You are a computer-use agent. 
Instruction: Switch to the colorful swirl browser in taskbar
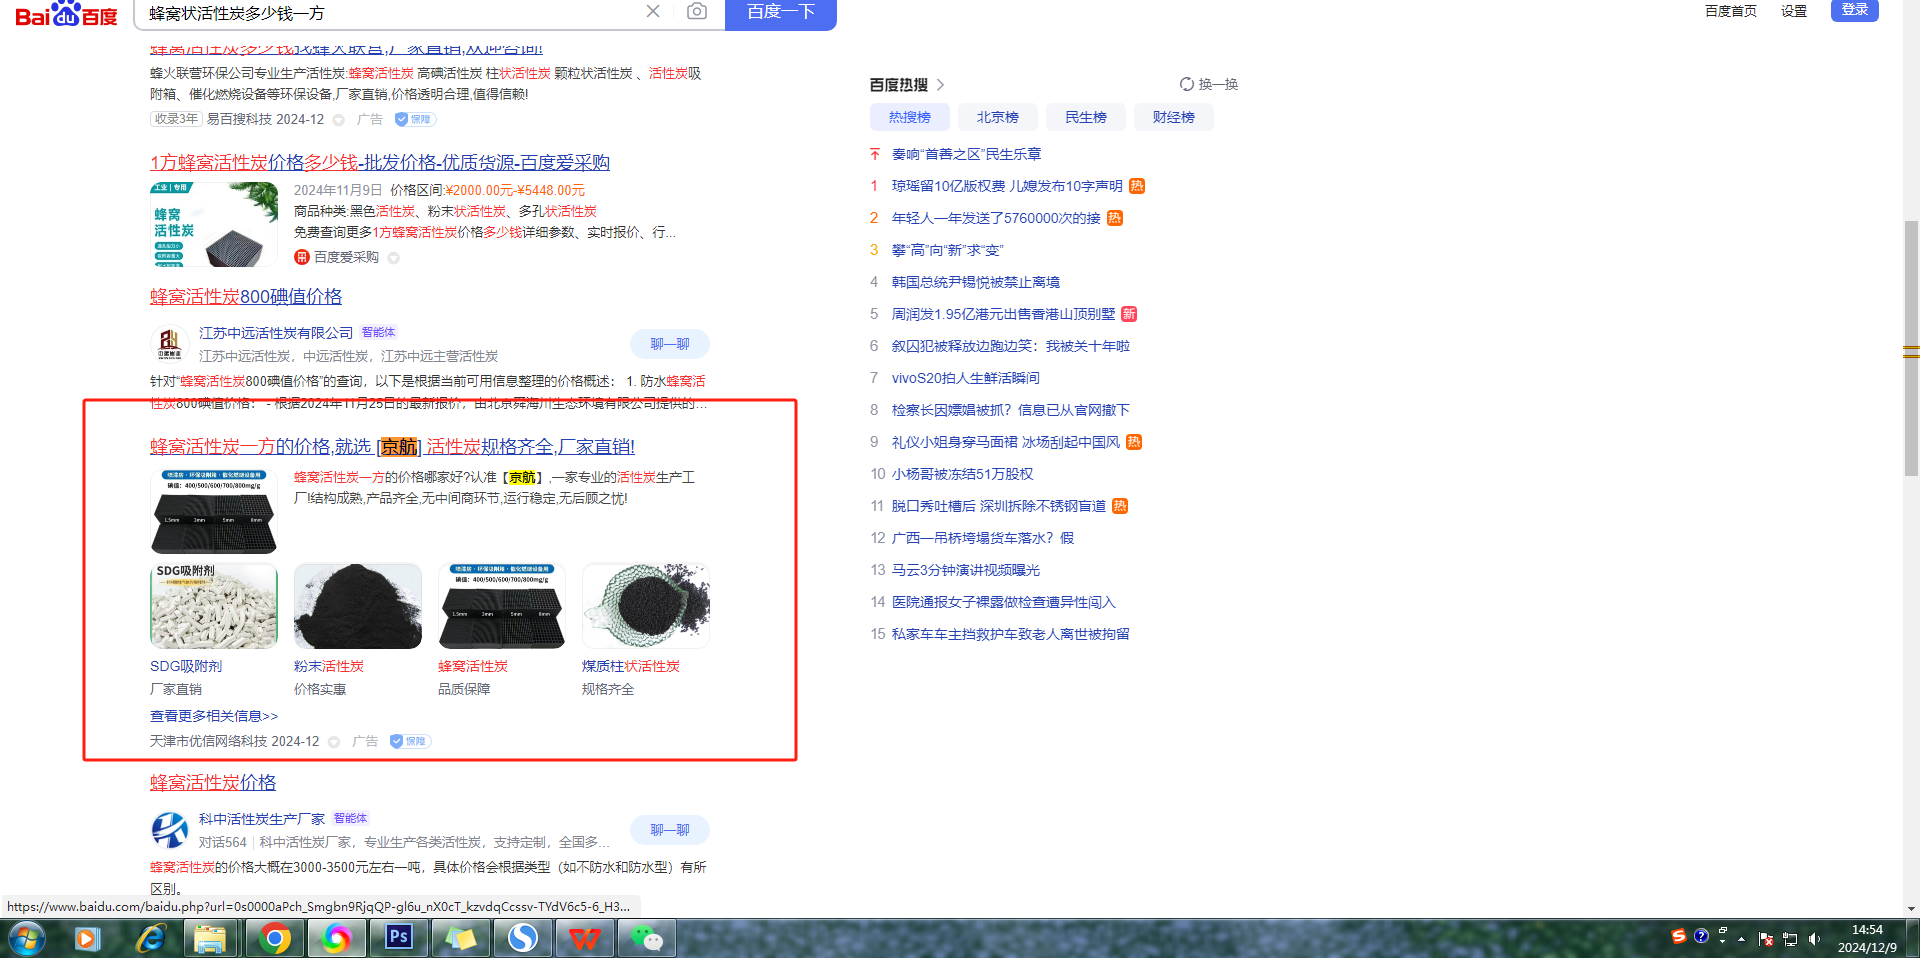pos(336,938)
